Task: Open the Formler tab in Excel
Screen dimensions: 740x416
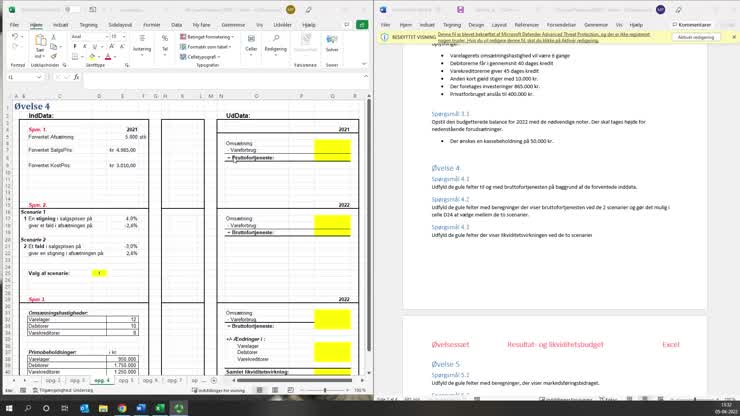Action: [x=151, y=25]
